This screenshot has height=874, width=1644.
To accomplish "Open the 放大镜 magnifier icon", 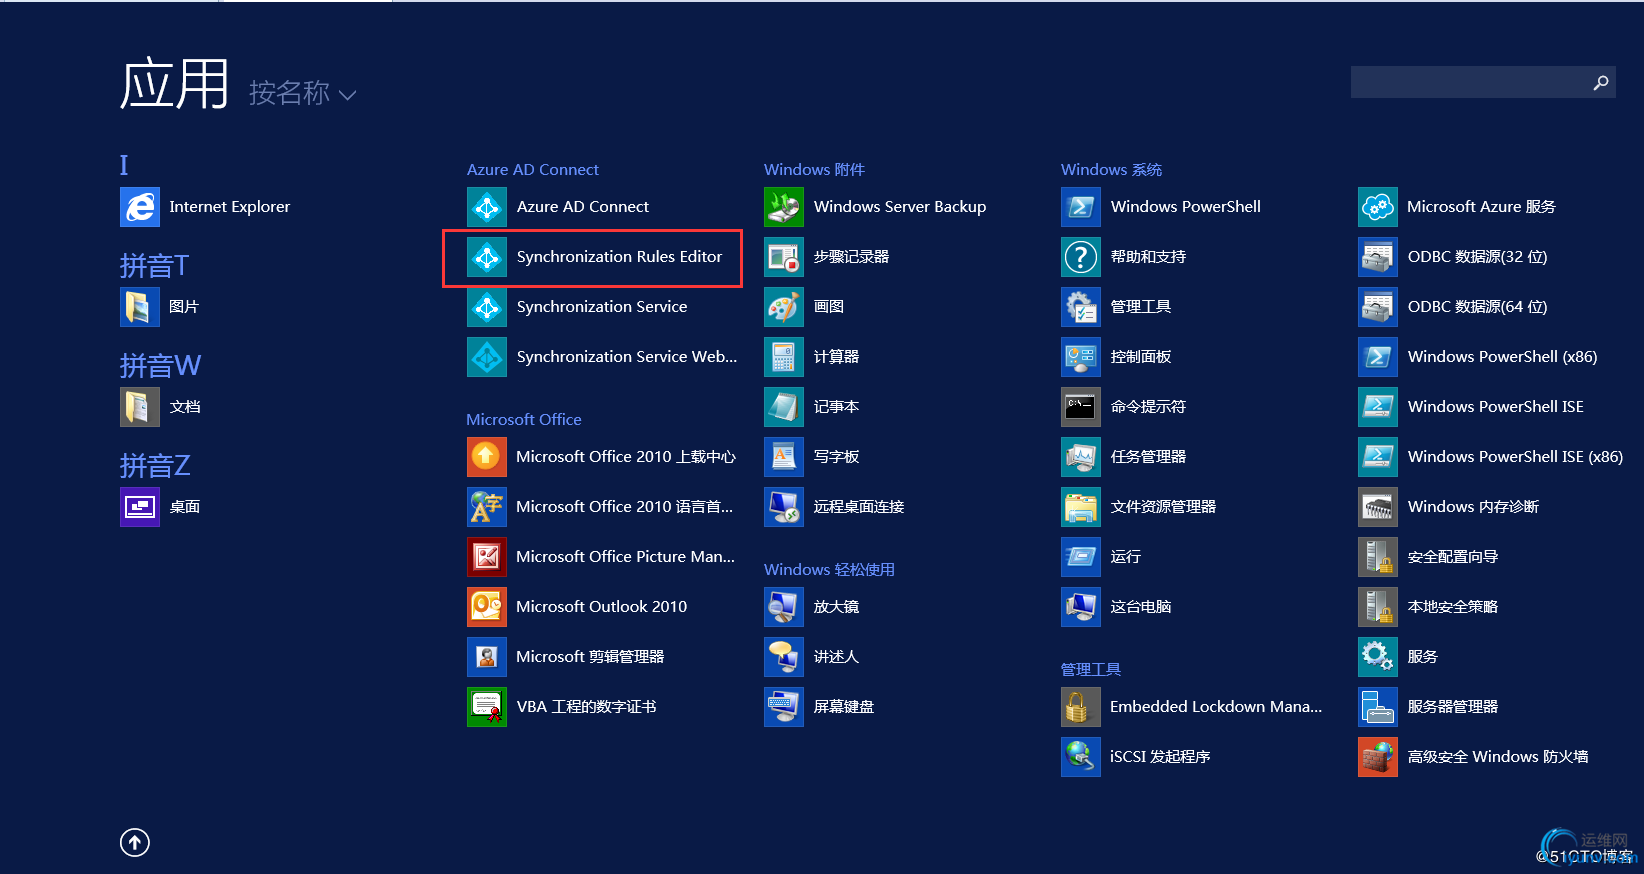I will pyautogui.click(x=784, y=607).
